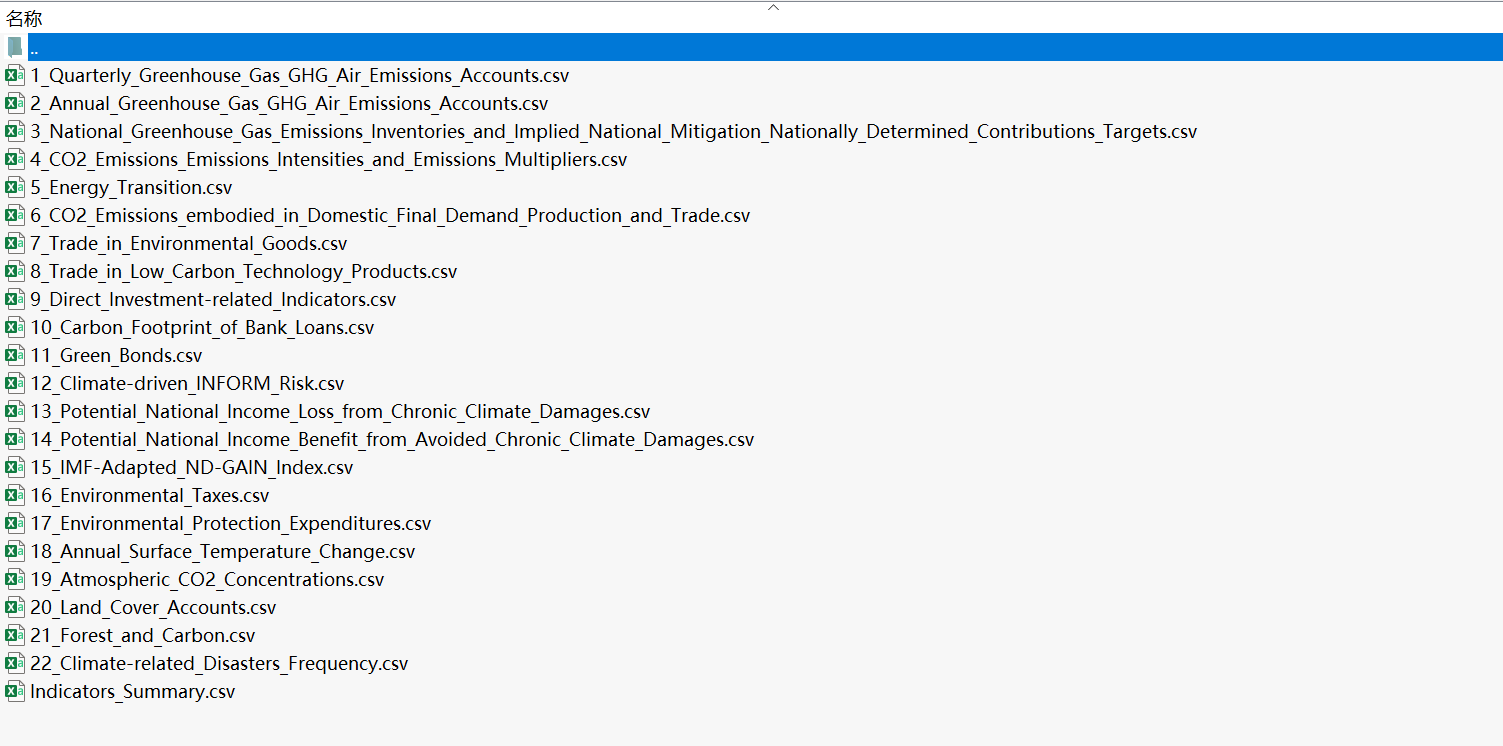The width and height of the screenshot is (1503, 746).
Task: Select the 6_CO2_Emissions_embodied_in_Domestic_Final_Demand file name
Action: click(390, 215)
